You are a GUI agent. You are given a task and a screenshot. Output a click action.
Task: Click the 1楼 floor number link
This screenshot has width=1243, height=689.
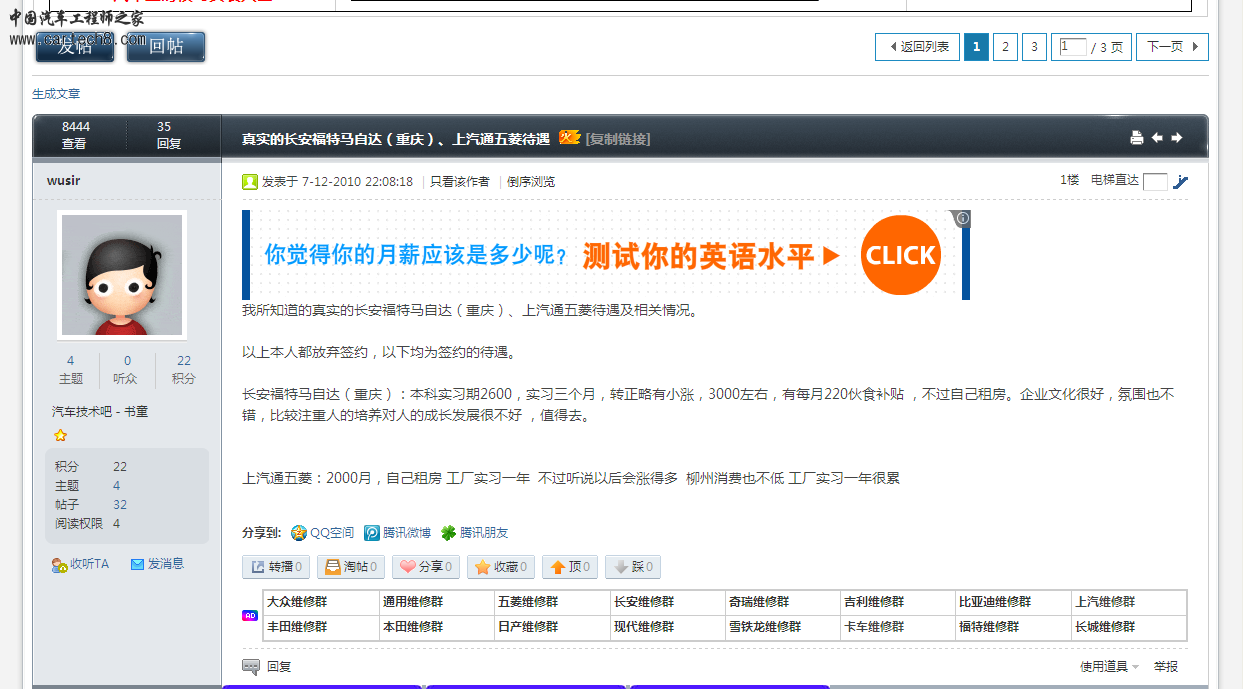coord(1069,180)
